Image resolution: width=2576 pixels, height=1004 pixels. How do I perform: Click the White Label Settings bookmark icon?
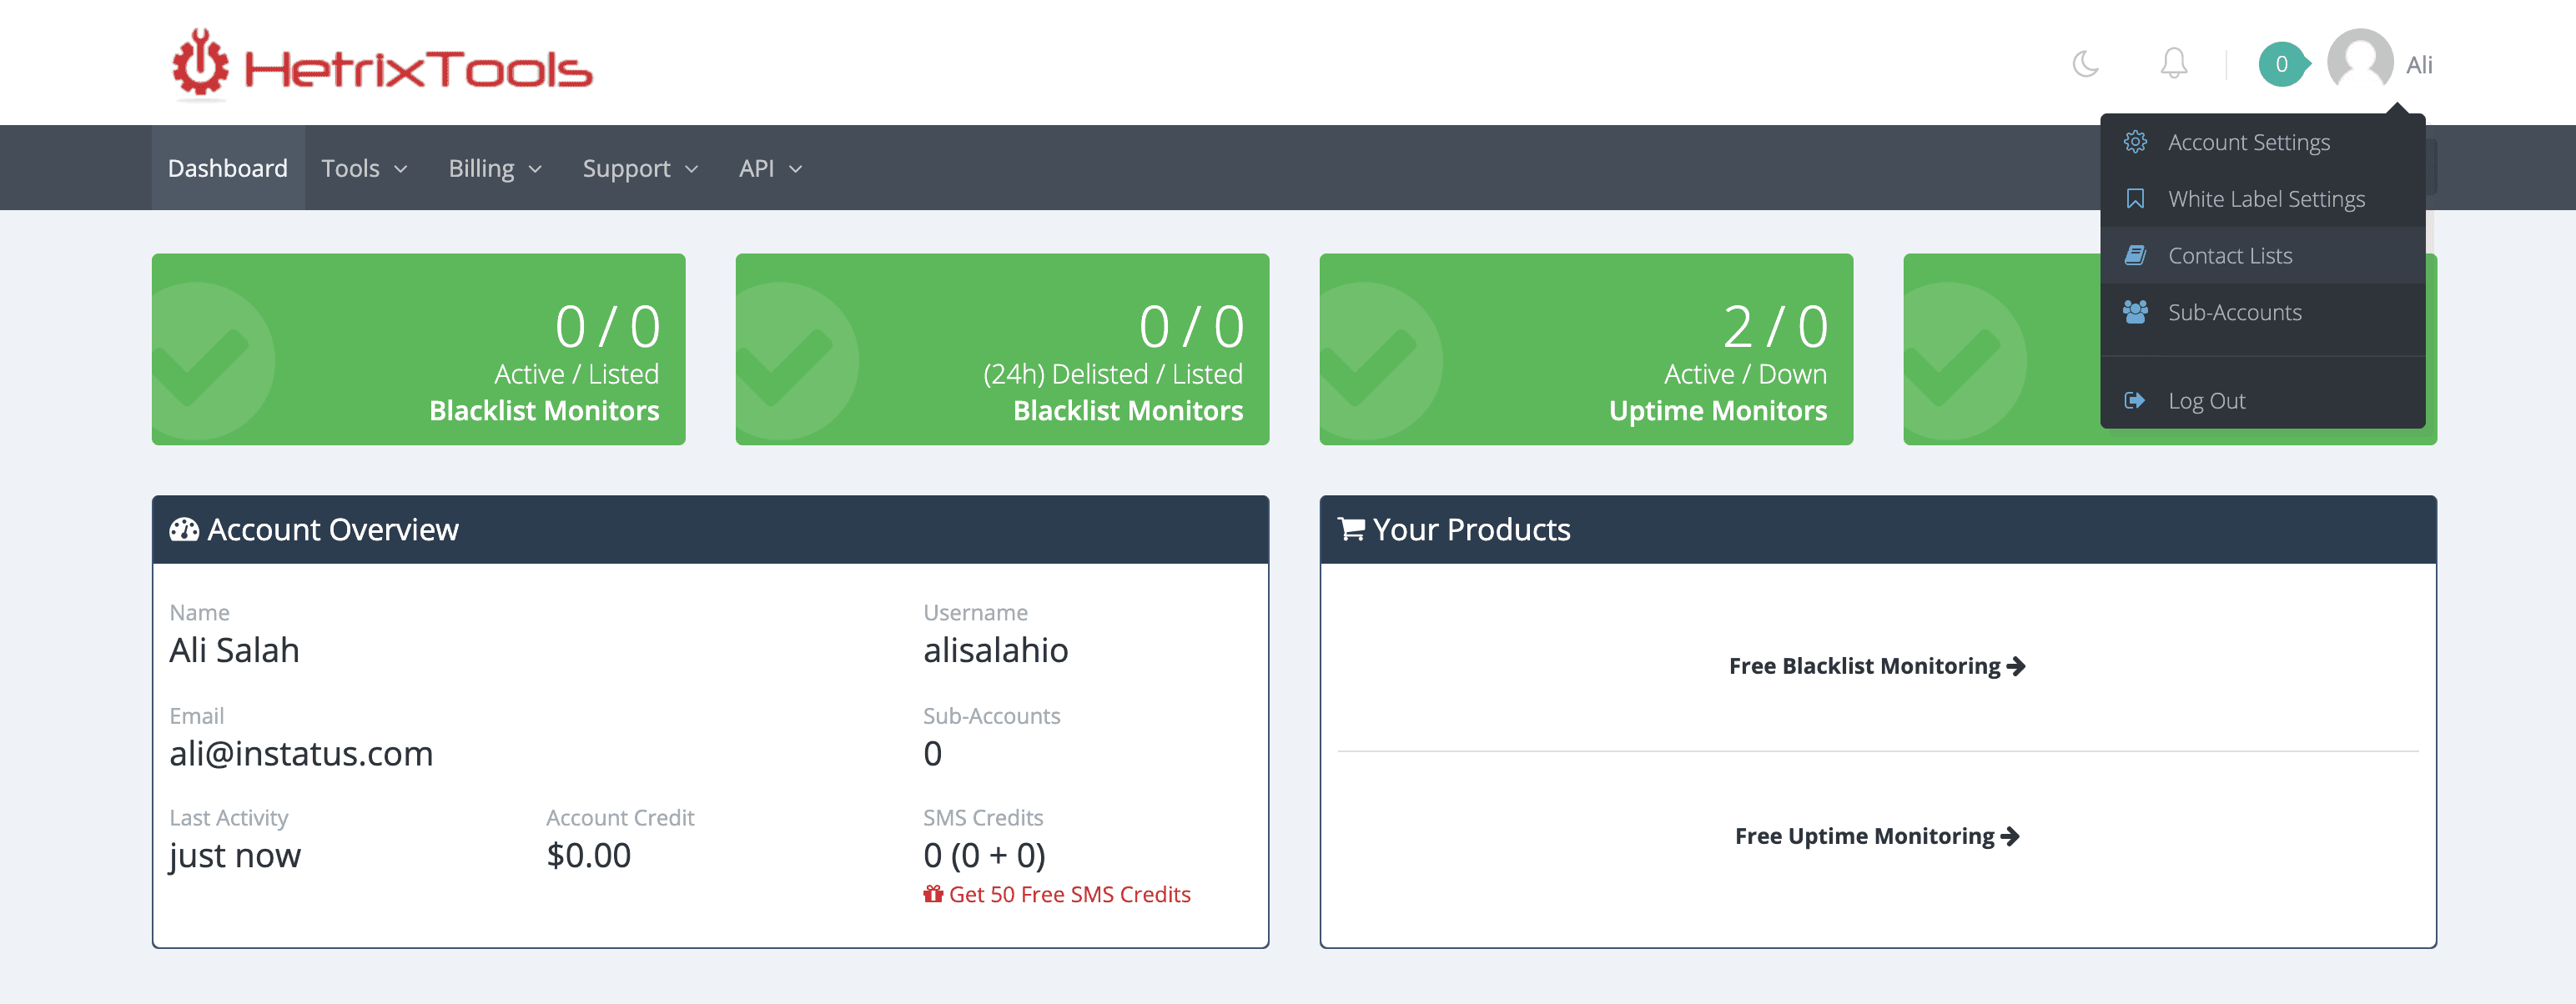[2135, 199]
